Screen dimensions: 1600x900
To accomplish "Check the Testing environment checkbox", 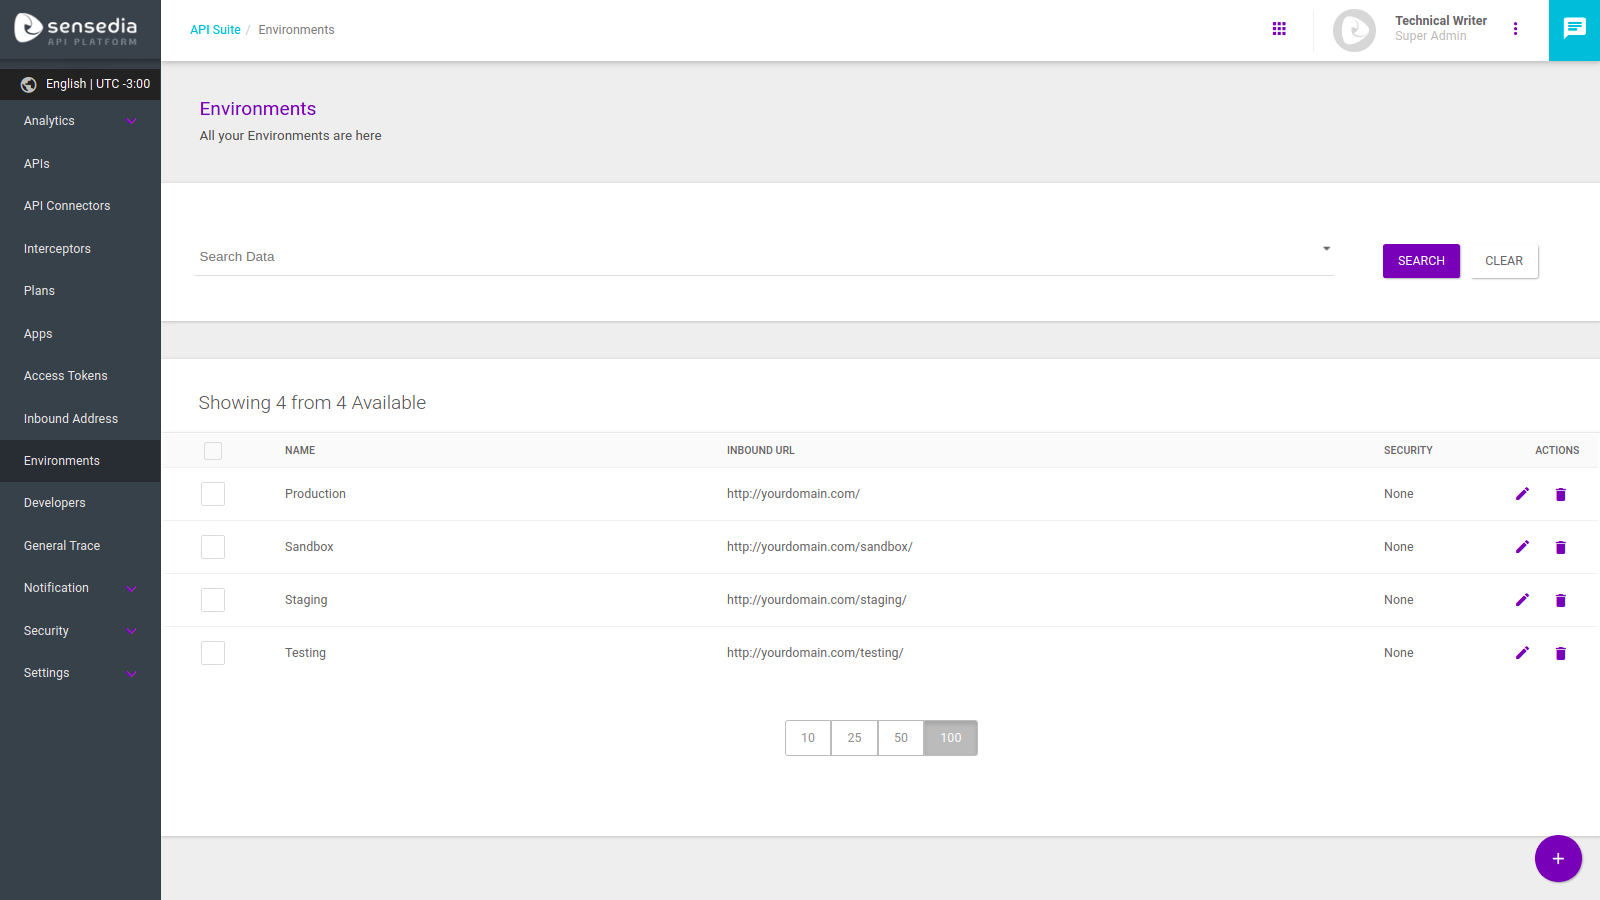I will click(x=213, y=653).
